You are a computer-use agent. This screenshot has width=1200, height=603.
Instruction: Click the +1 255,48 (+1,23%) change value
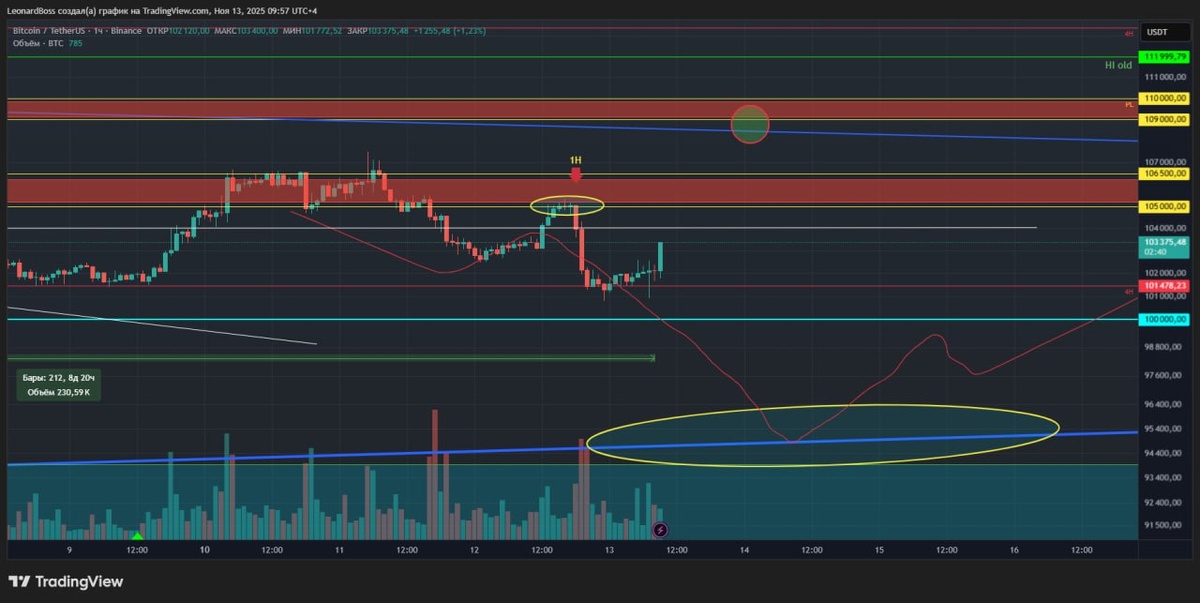click(x=450, y=31)
